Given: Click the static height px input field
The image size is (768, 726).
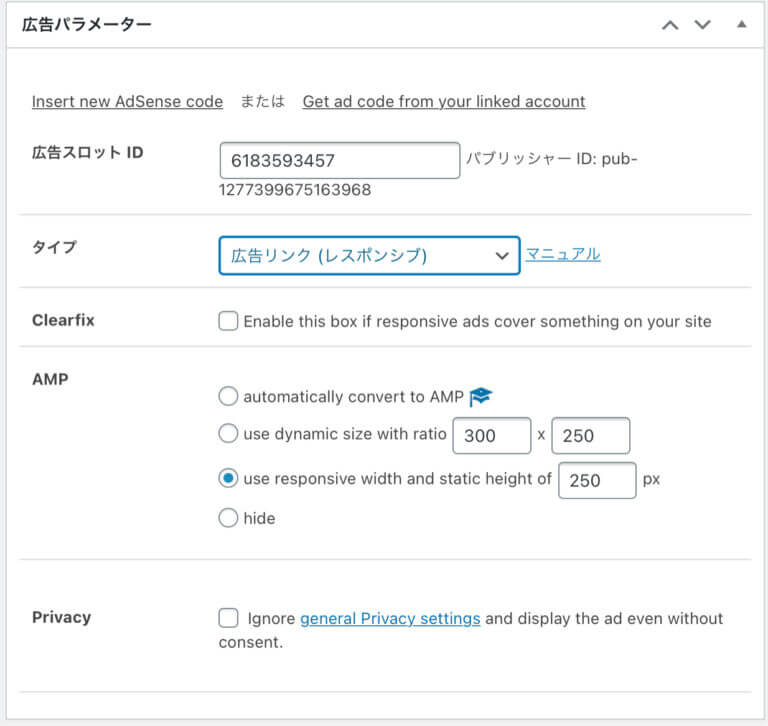Looking at the screenshot, I should pyautogui.click(x=597, y=480).
